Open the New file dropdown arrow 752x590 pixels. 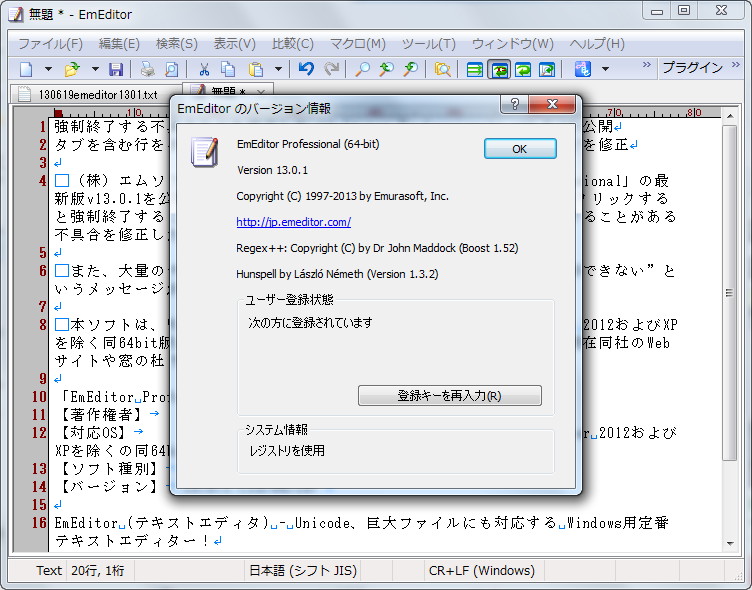tap(48, 69)
